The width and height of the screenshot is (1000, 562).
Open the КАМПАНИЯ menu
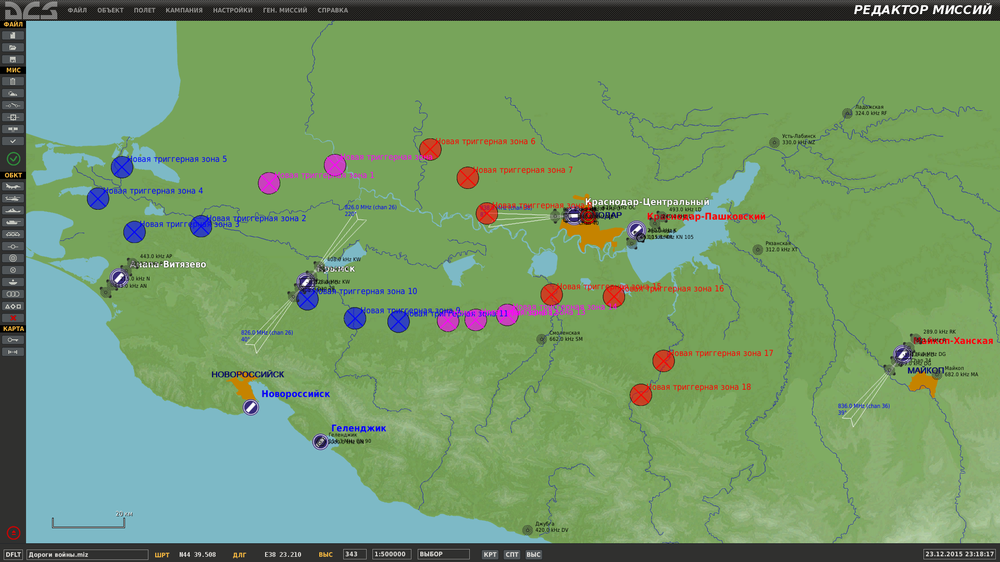click(184, 10)
